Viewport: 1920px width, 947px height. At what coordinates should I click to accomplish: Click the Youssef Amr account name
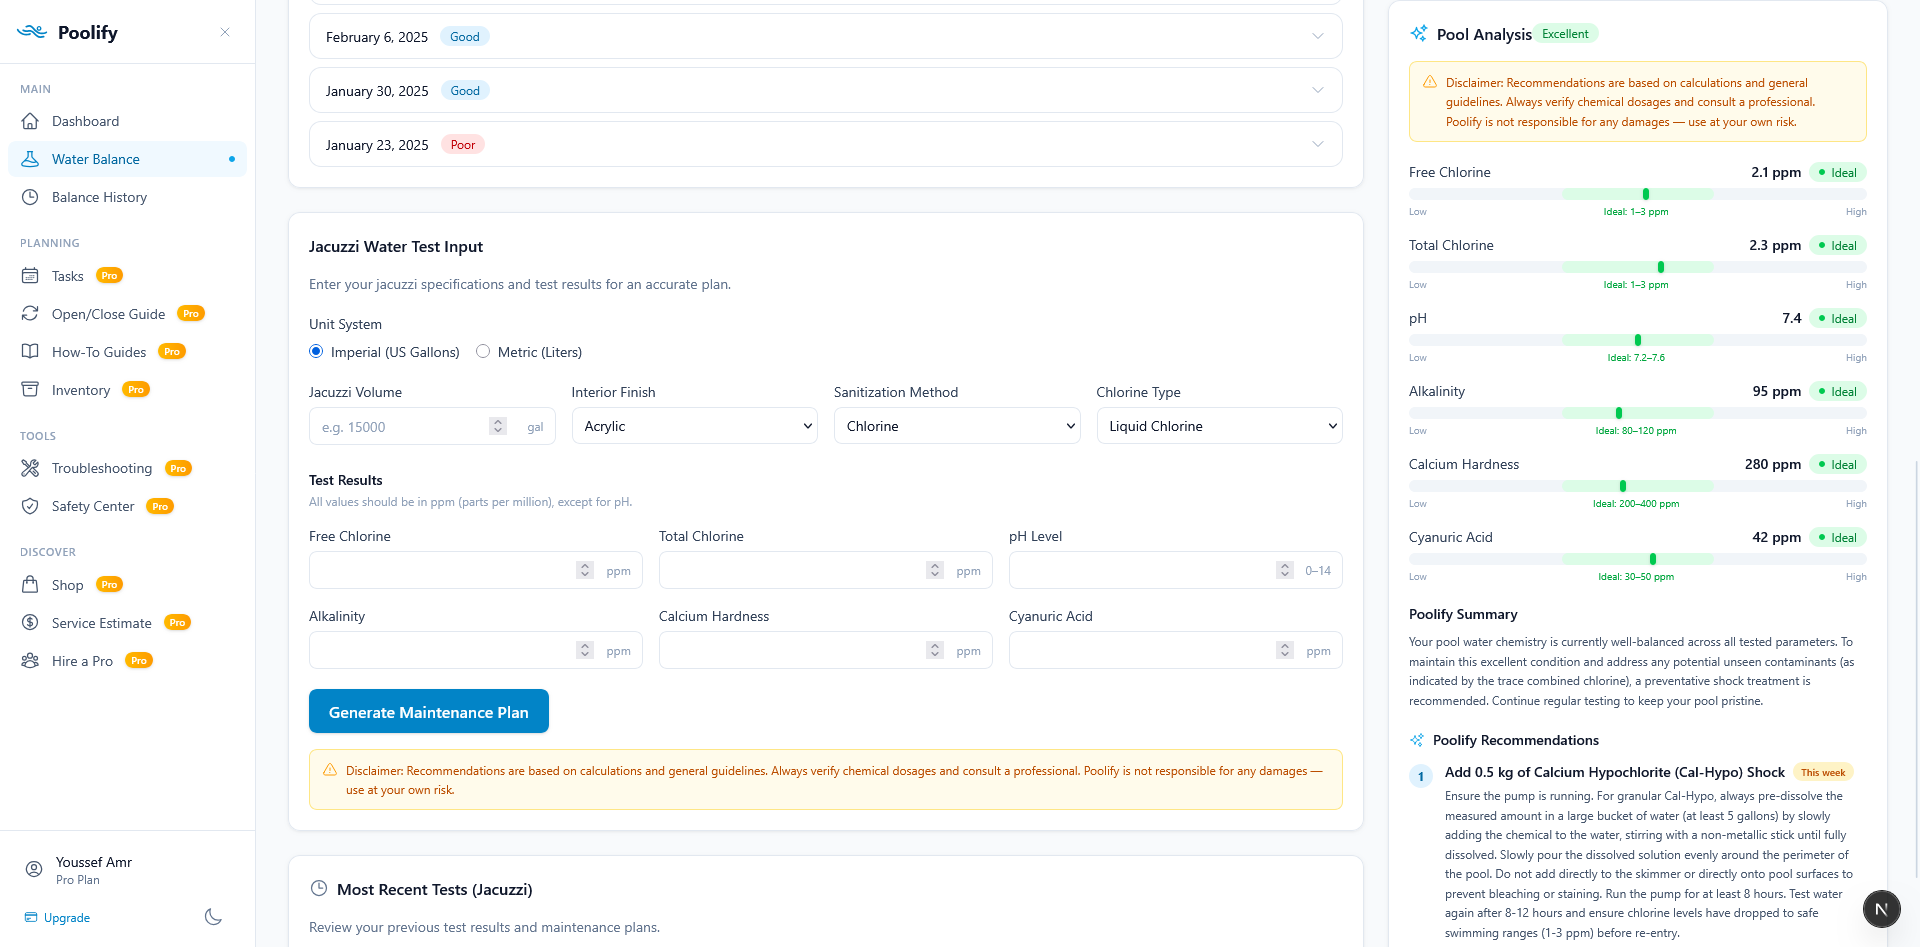pyautogui.click(x=94, y=862)
